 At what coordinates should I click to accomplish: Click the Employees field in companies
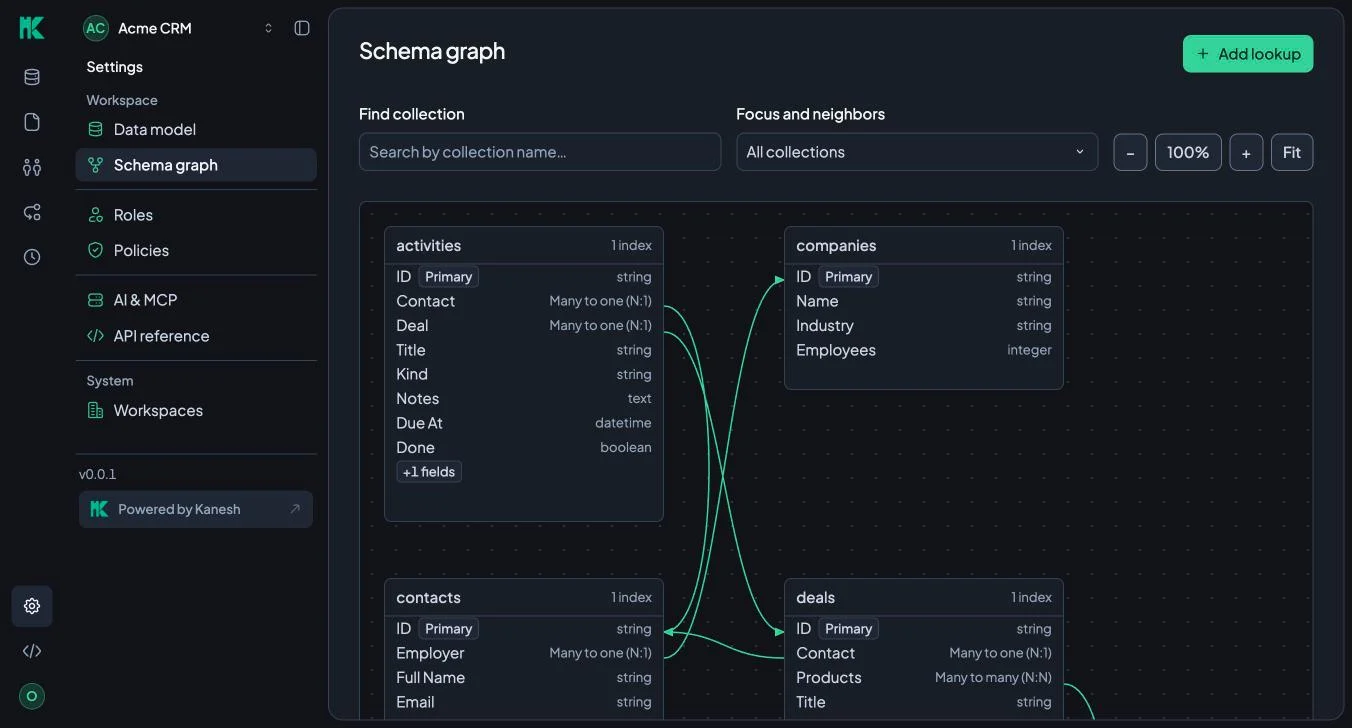[924, 350]
